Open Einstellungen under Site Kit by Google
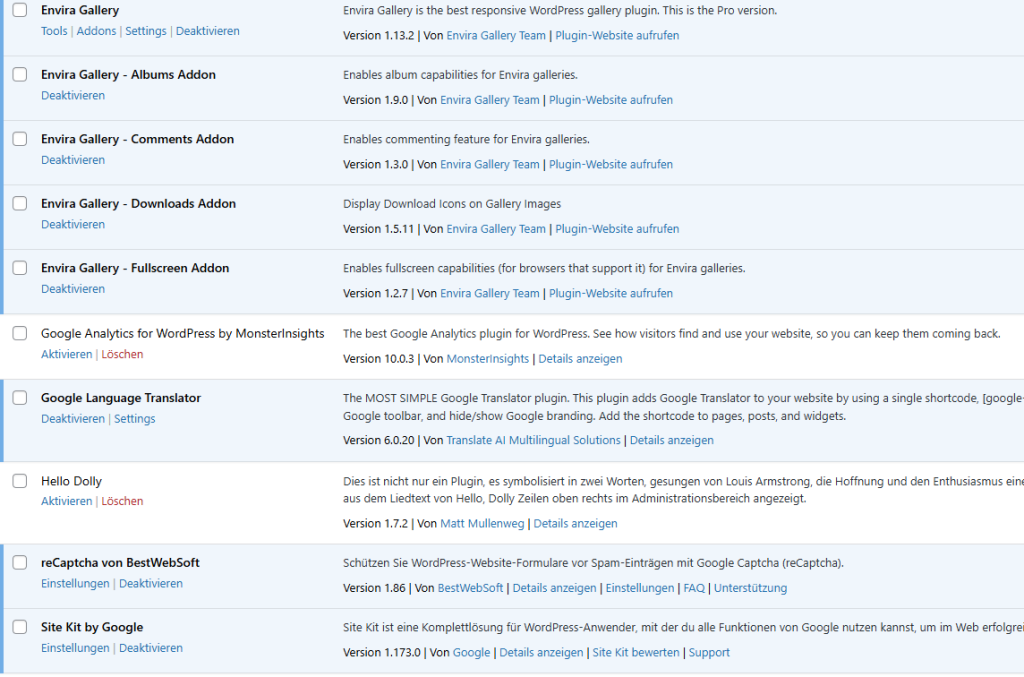This screenshot has width=1024, height=677. [x=75, y=648]
